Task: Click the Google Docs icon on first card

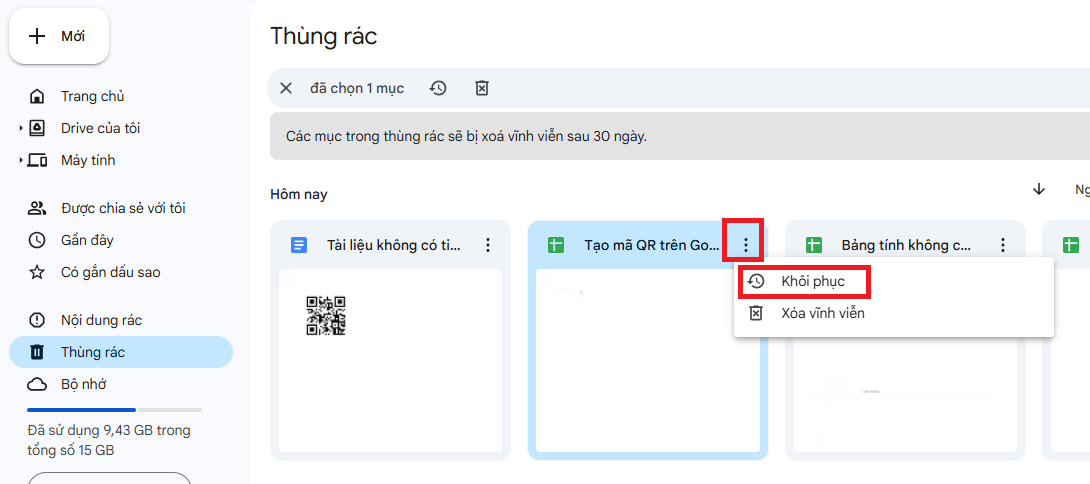Action: click(298, 245)
